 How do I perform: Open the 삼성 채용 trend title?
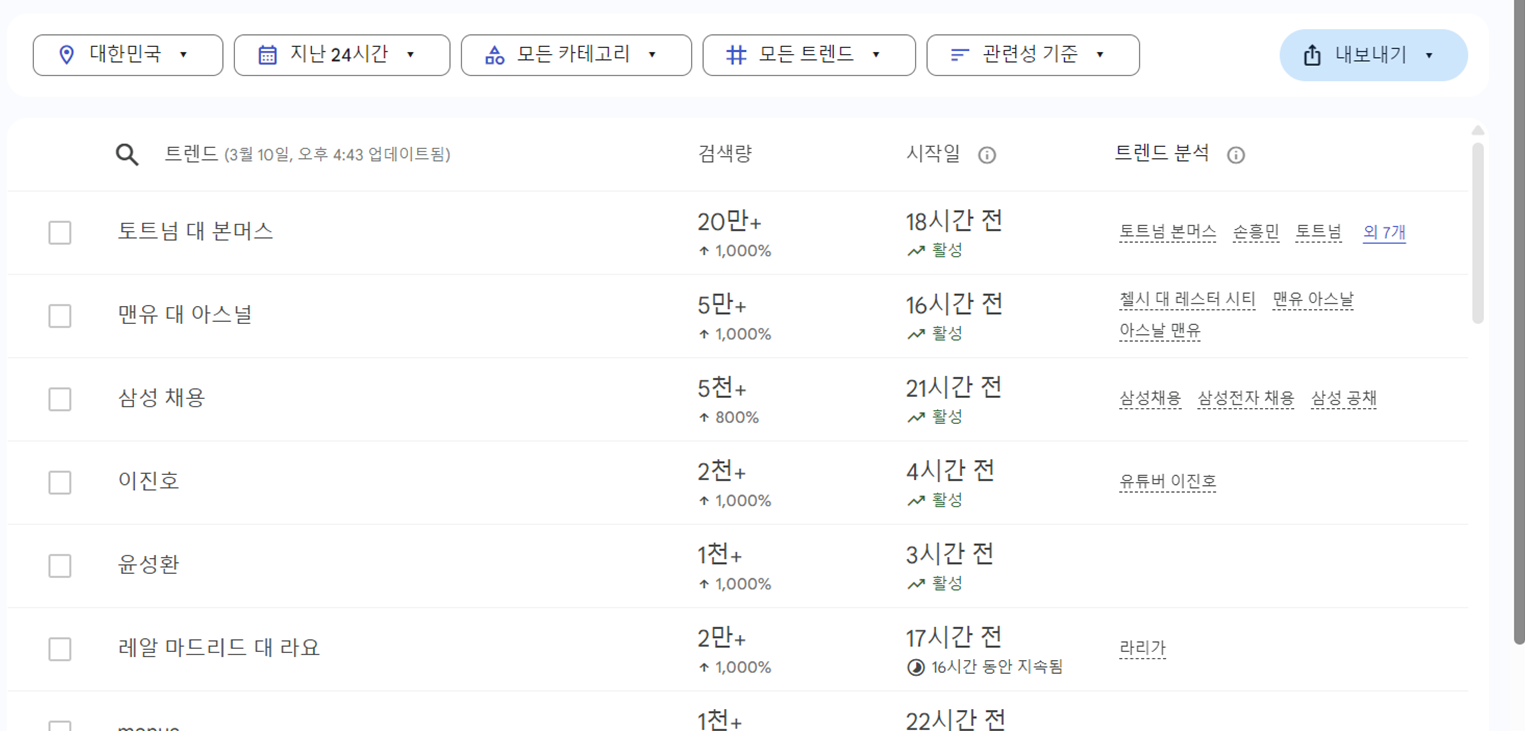pos(162,398)
